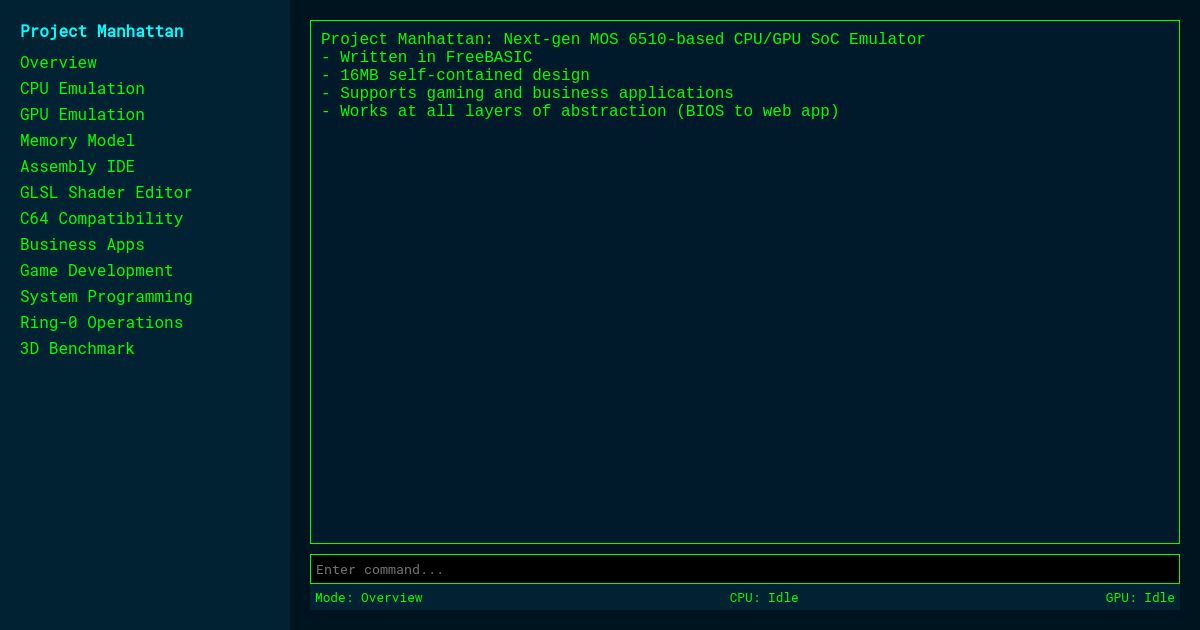Return to the Overview page
This screenshot has height=630, width=1200.
tap(58, 62)
